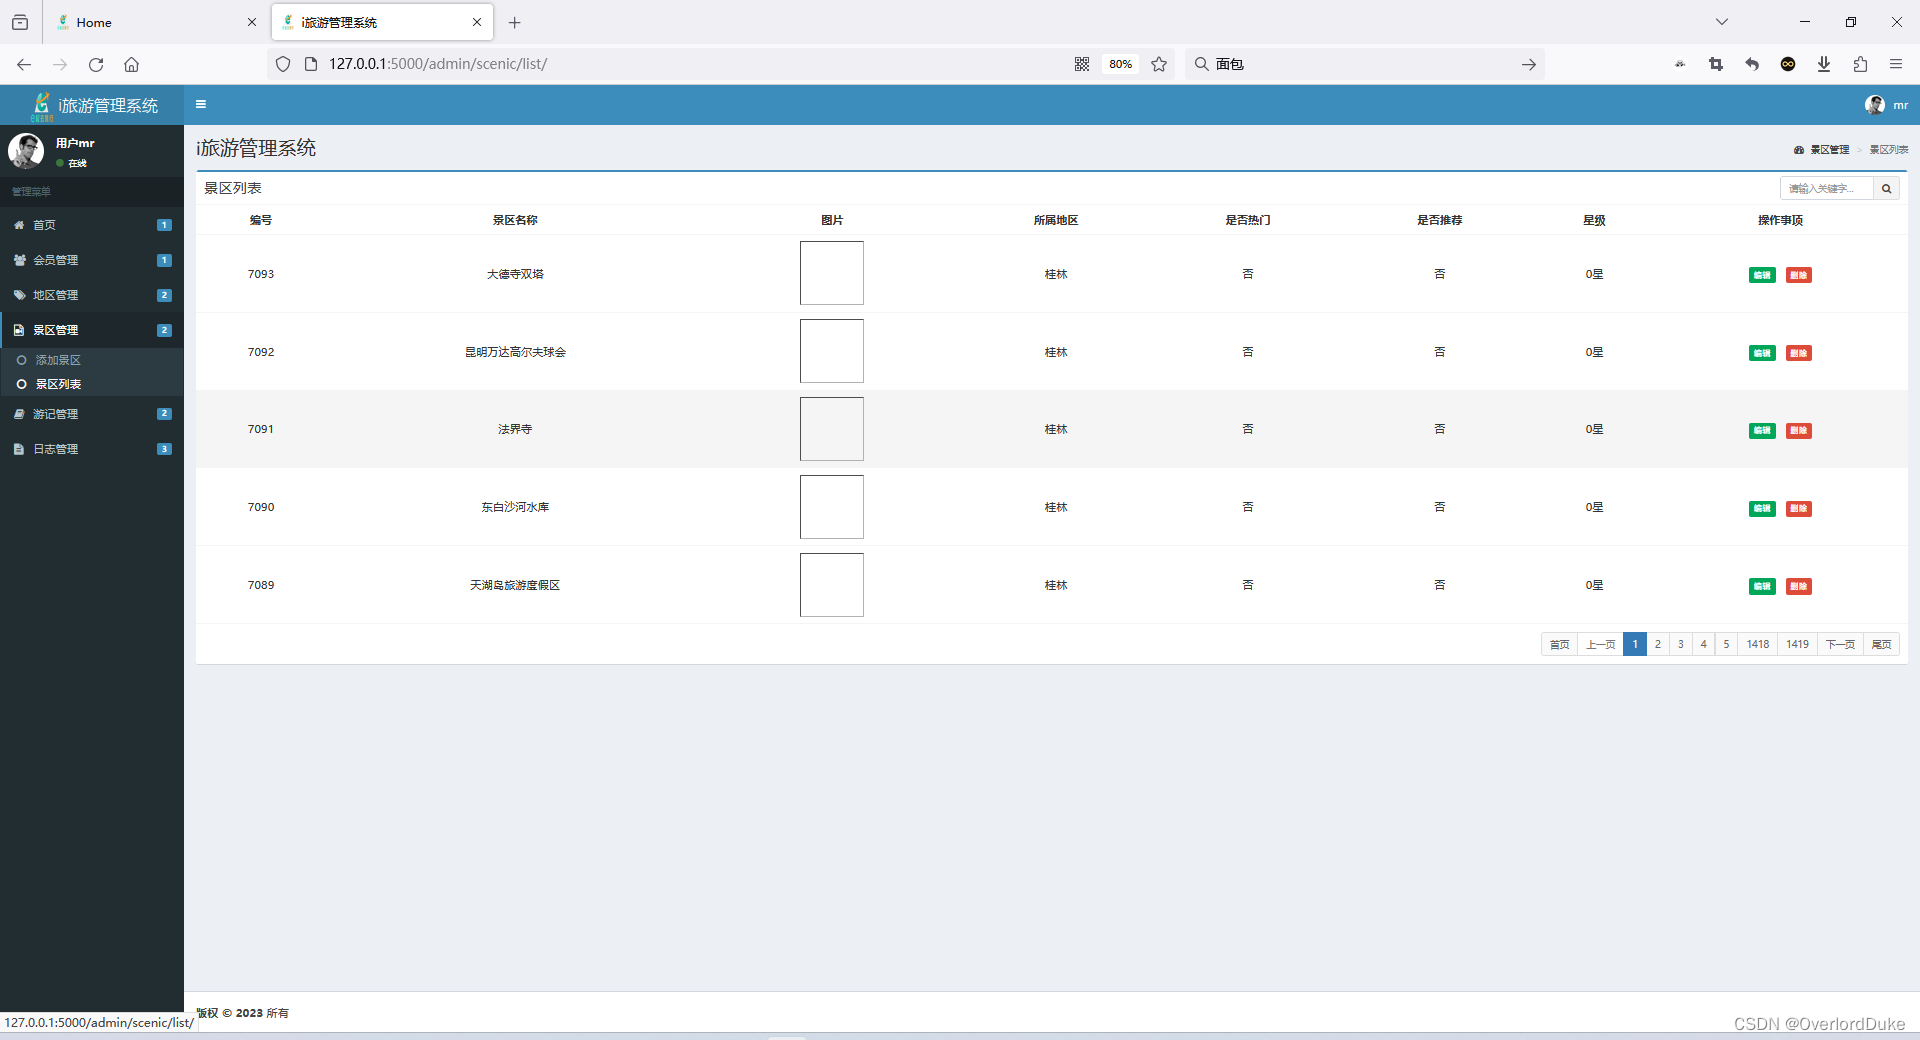Delete the 天湖岛旅游度假区 entry
Image resolution: width=1920 pixels, height=1040 pixels.
coord(1799,587)
